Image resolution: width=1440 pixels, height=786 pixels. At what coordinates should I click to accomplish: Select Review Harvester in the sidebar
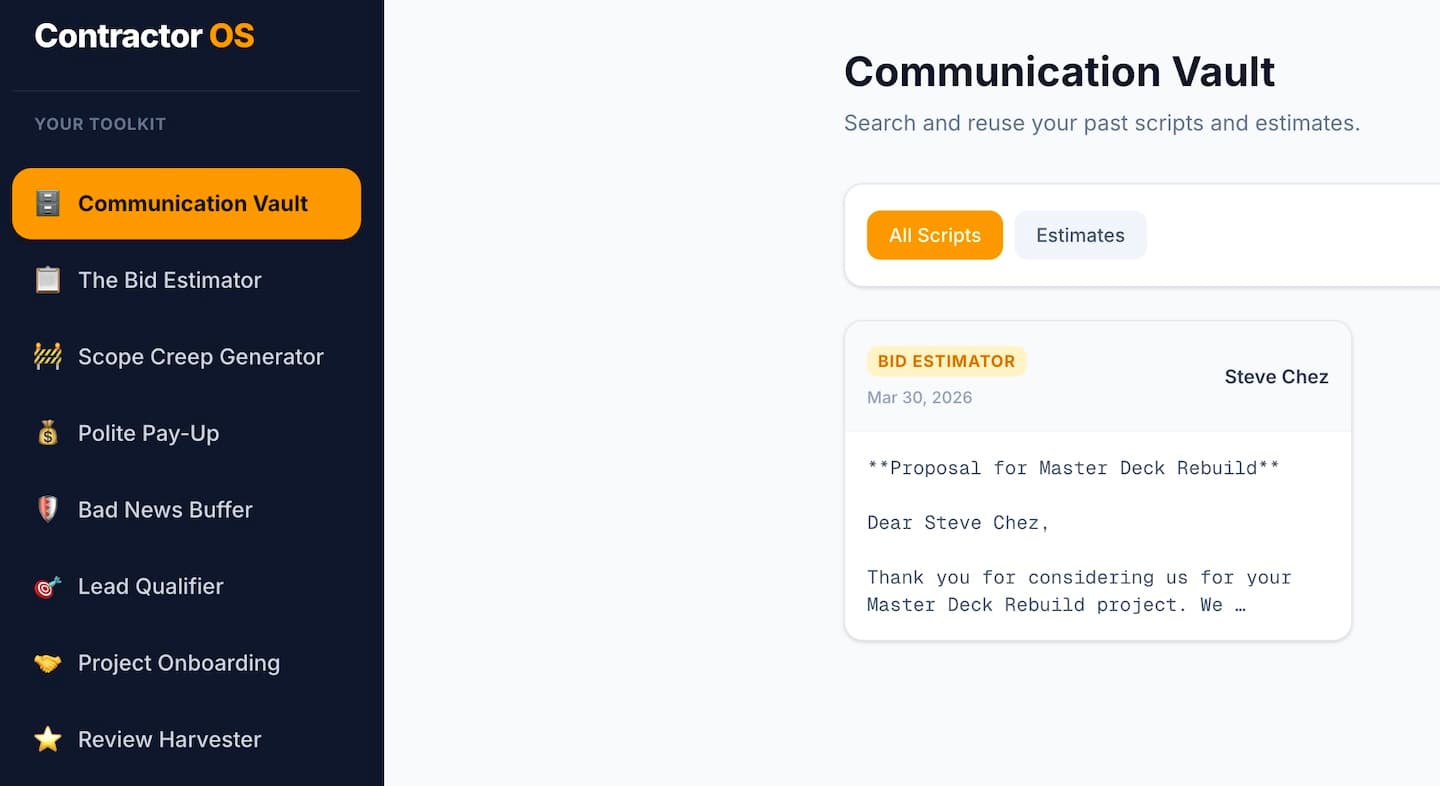(170, 740)
